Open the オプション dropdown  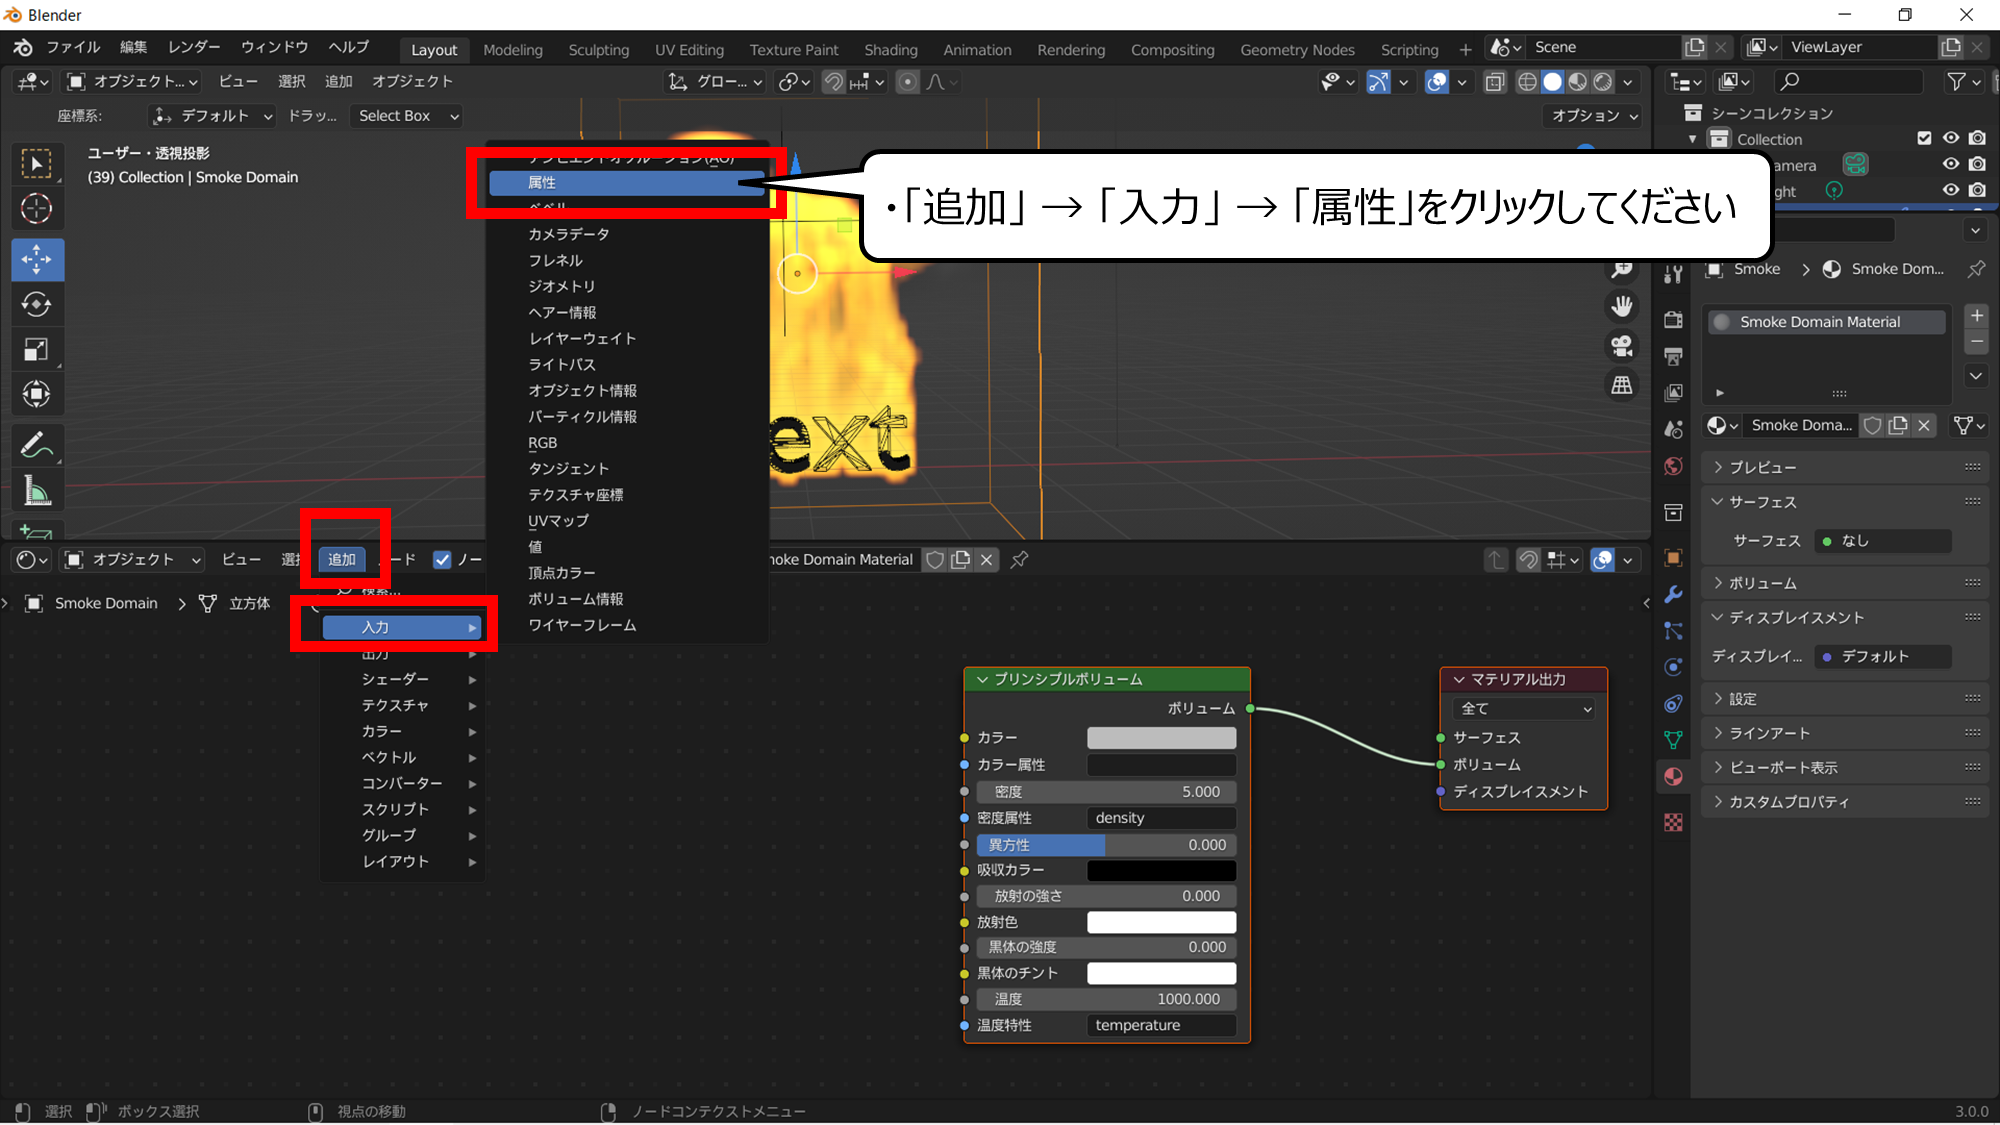tap(1594, 116)
